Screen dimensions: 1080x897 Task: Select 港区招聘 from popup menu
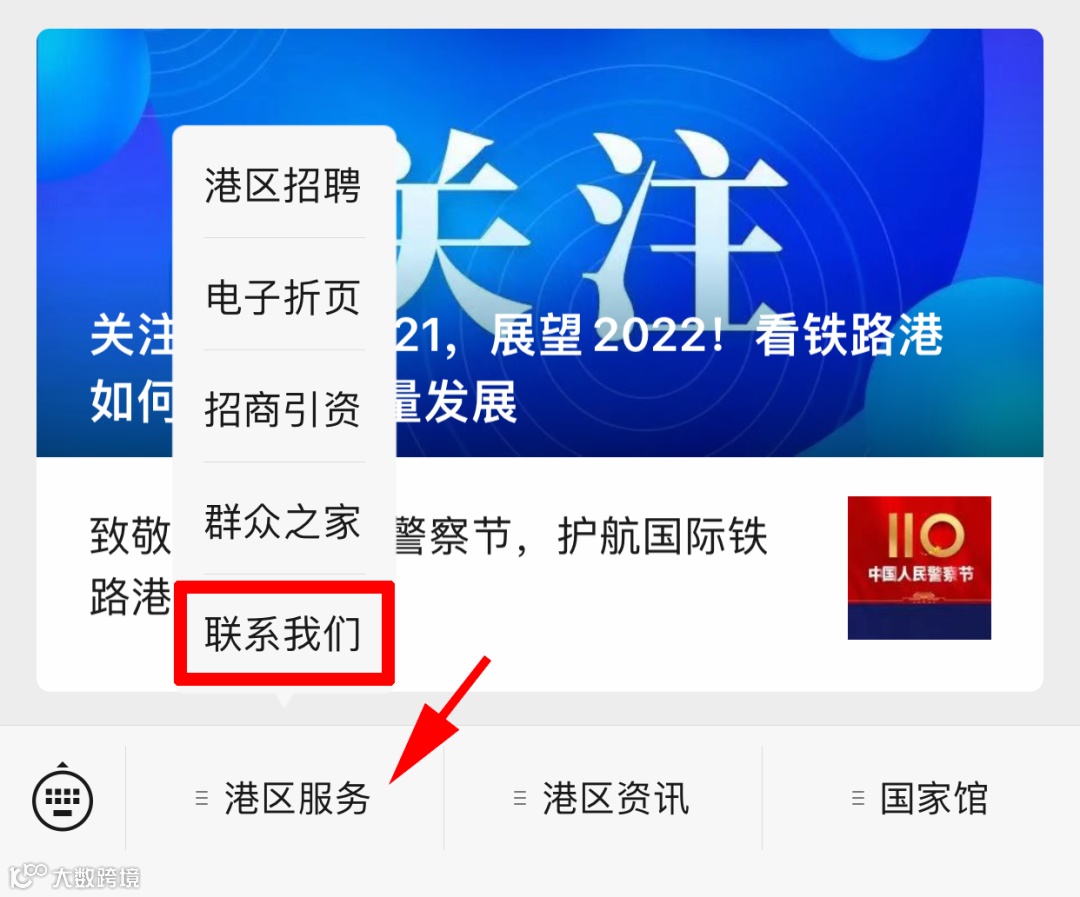click(x=283, y=185)
